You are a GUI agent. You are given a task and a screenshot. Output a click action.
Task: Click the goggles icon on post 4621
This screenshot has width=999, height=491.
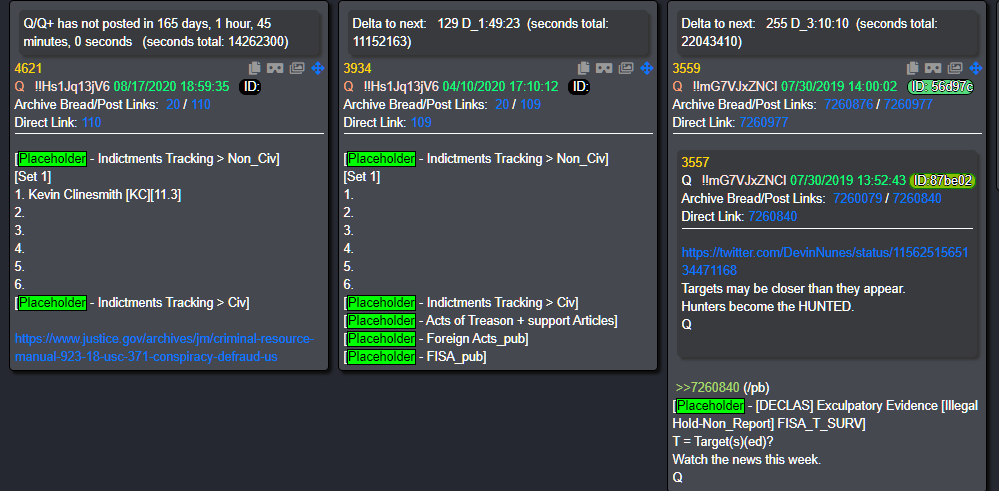click(x=275, y=68)
